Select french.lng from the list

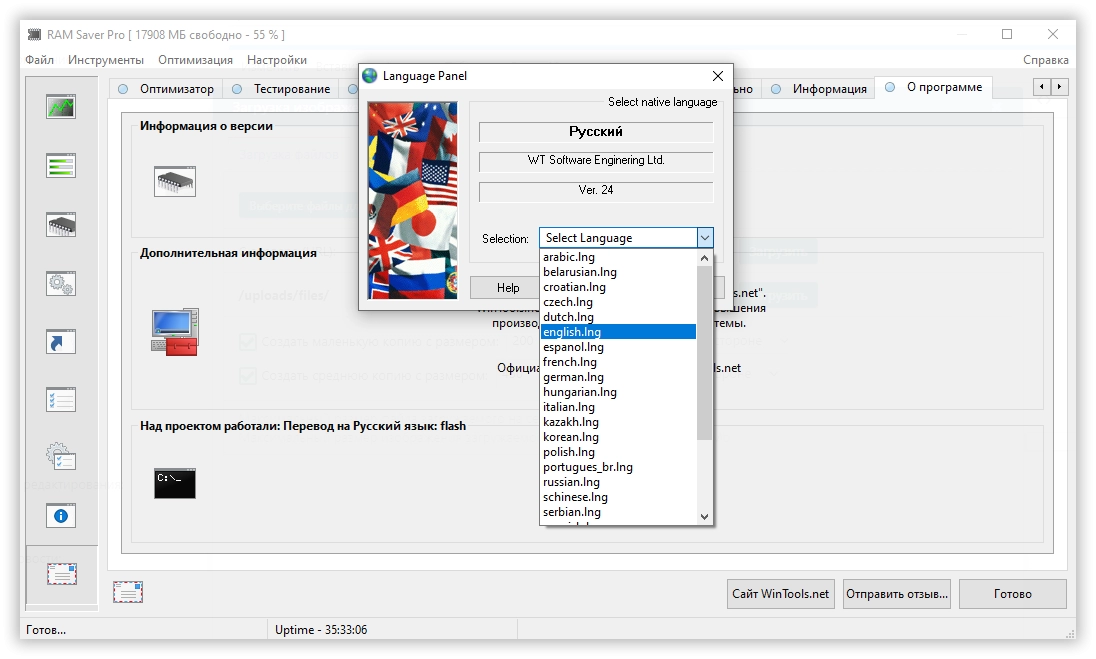[x=619, y=362]
